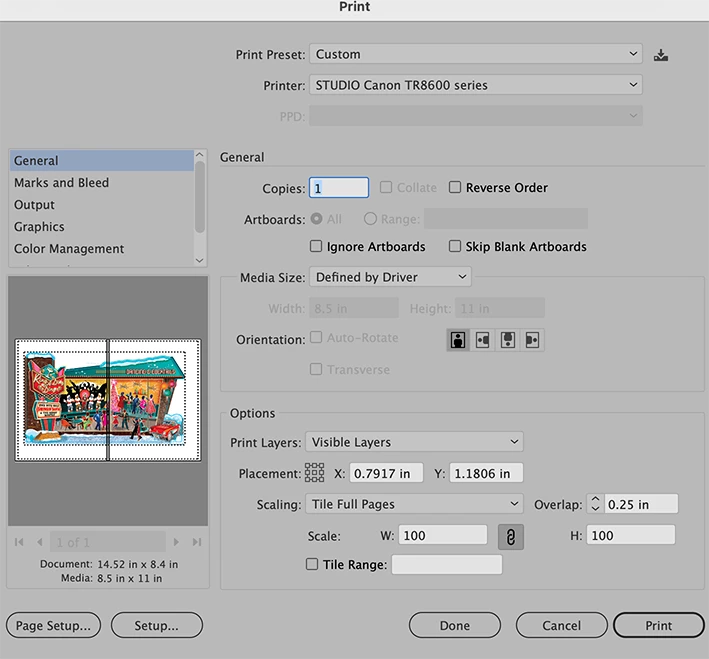Toggle the Auto-Rotate checkbox
Image resolution: width=709 pixels, height=659 pixels.
point(316,337)
